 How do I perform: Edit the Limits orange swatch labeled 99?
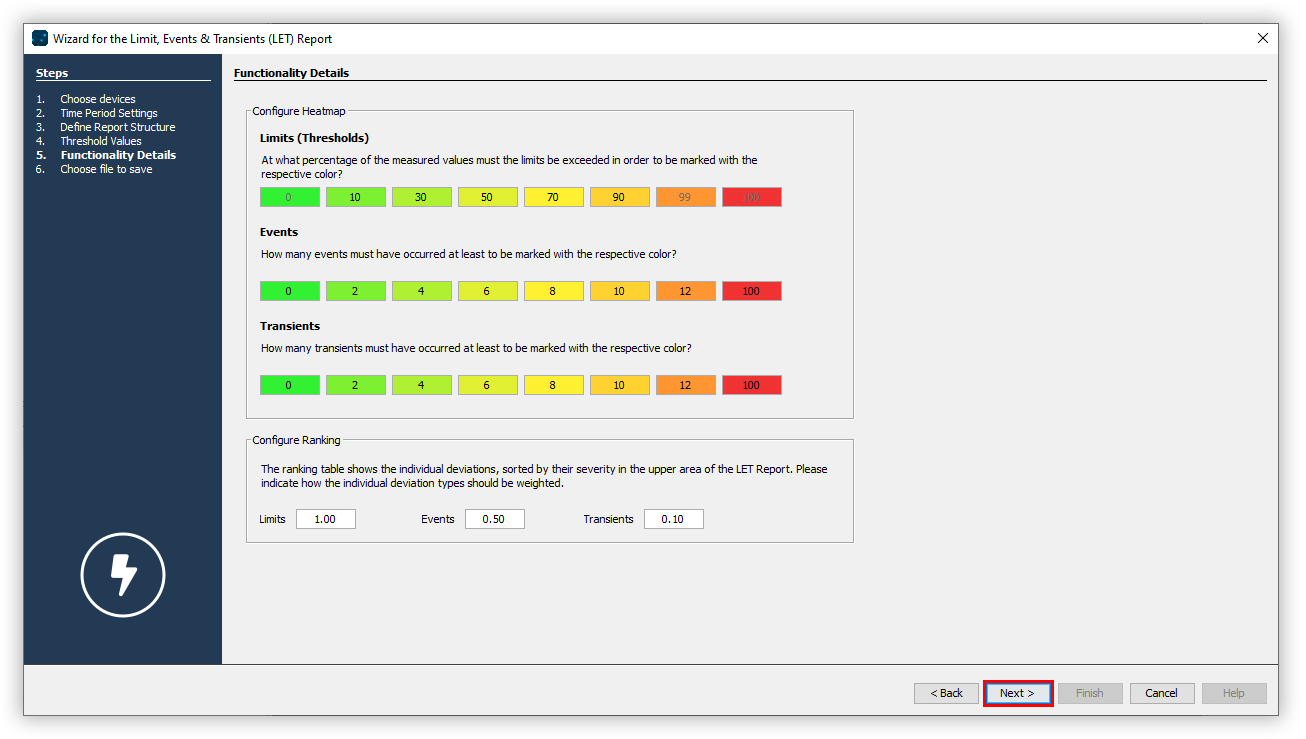685,197
